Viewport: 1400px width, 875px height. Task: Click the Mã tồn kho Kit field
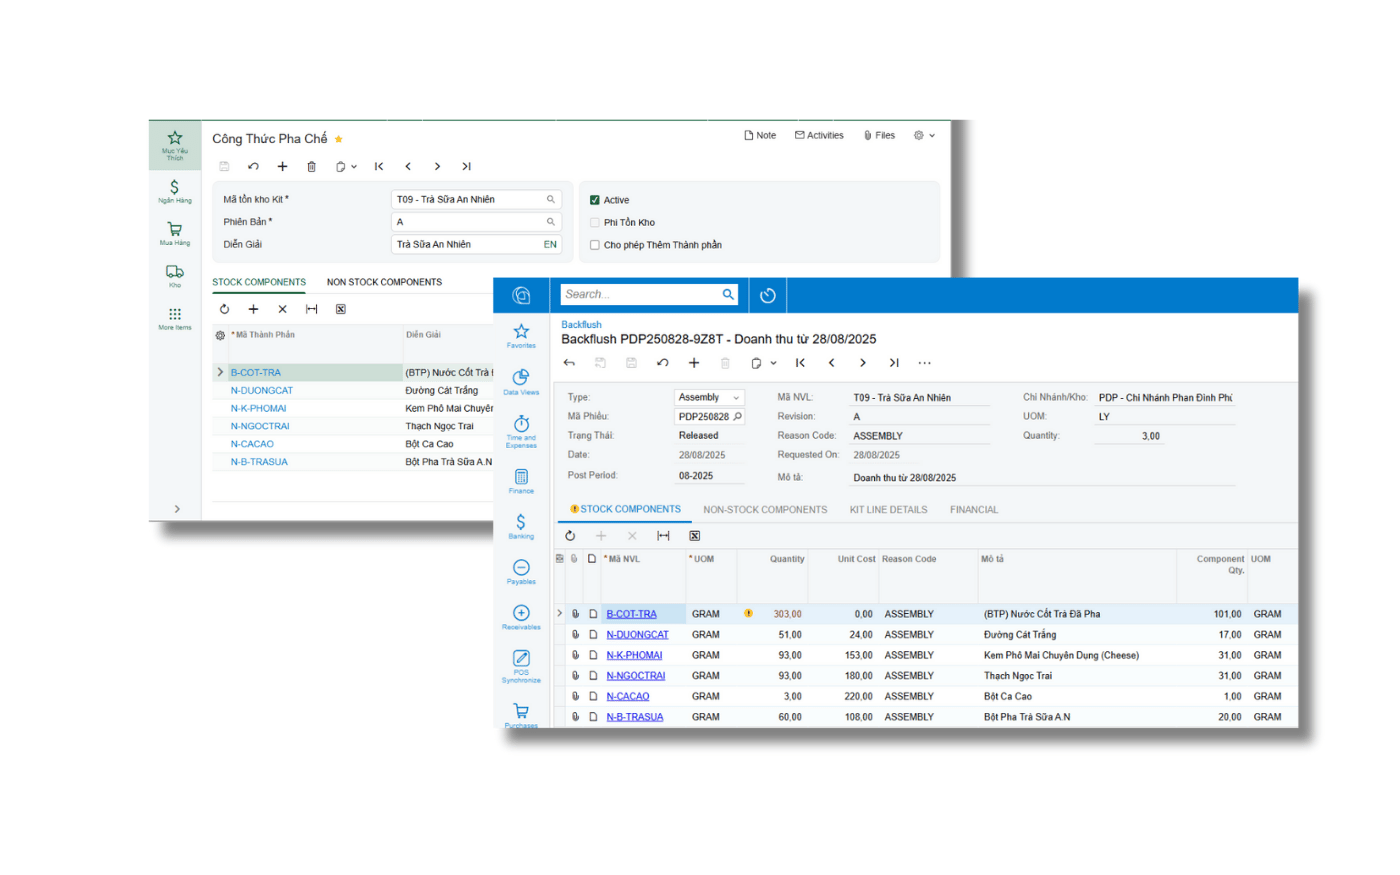pyautogui.click(x=476, y=199)
